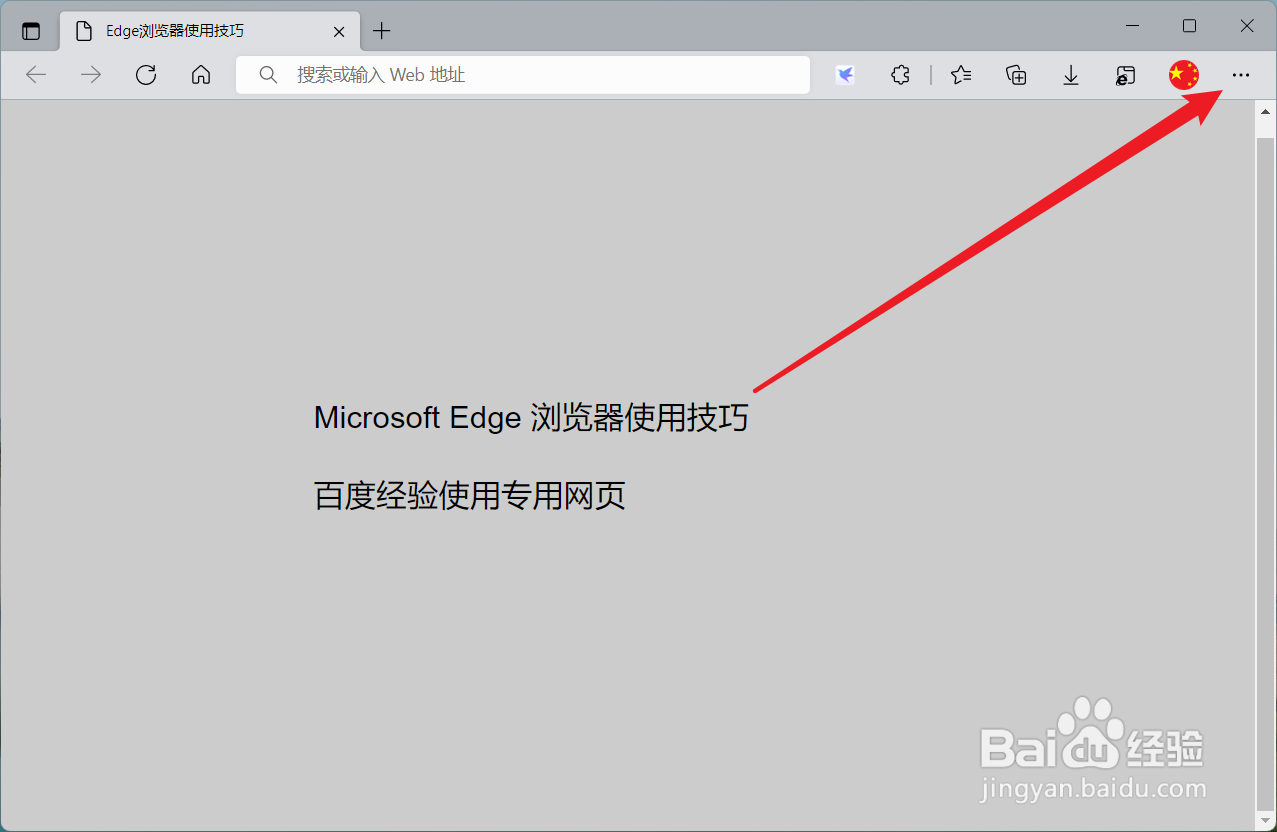Open Settings and more ellipsis menu

(x=1241, y=75)
